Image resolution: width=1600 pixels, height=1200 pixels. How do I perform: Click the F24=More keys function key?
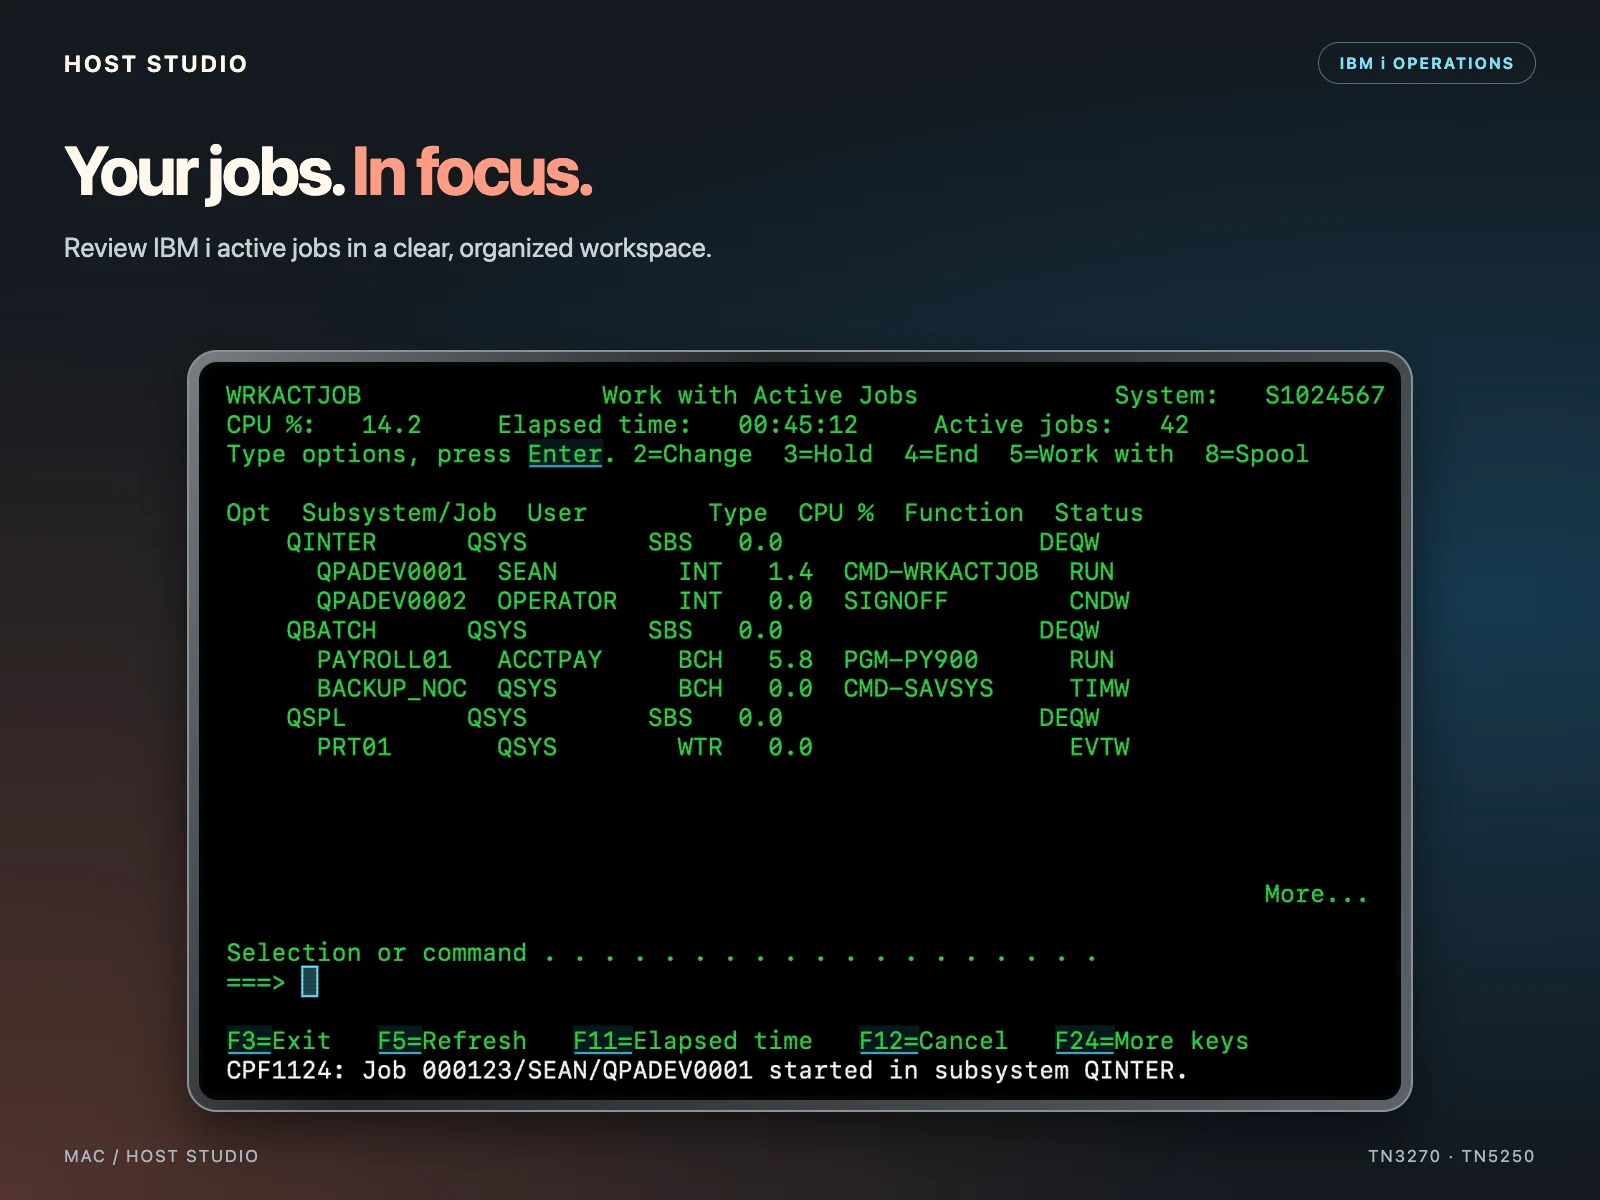click(x=1151, y=1041)
